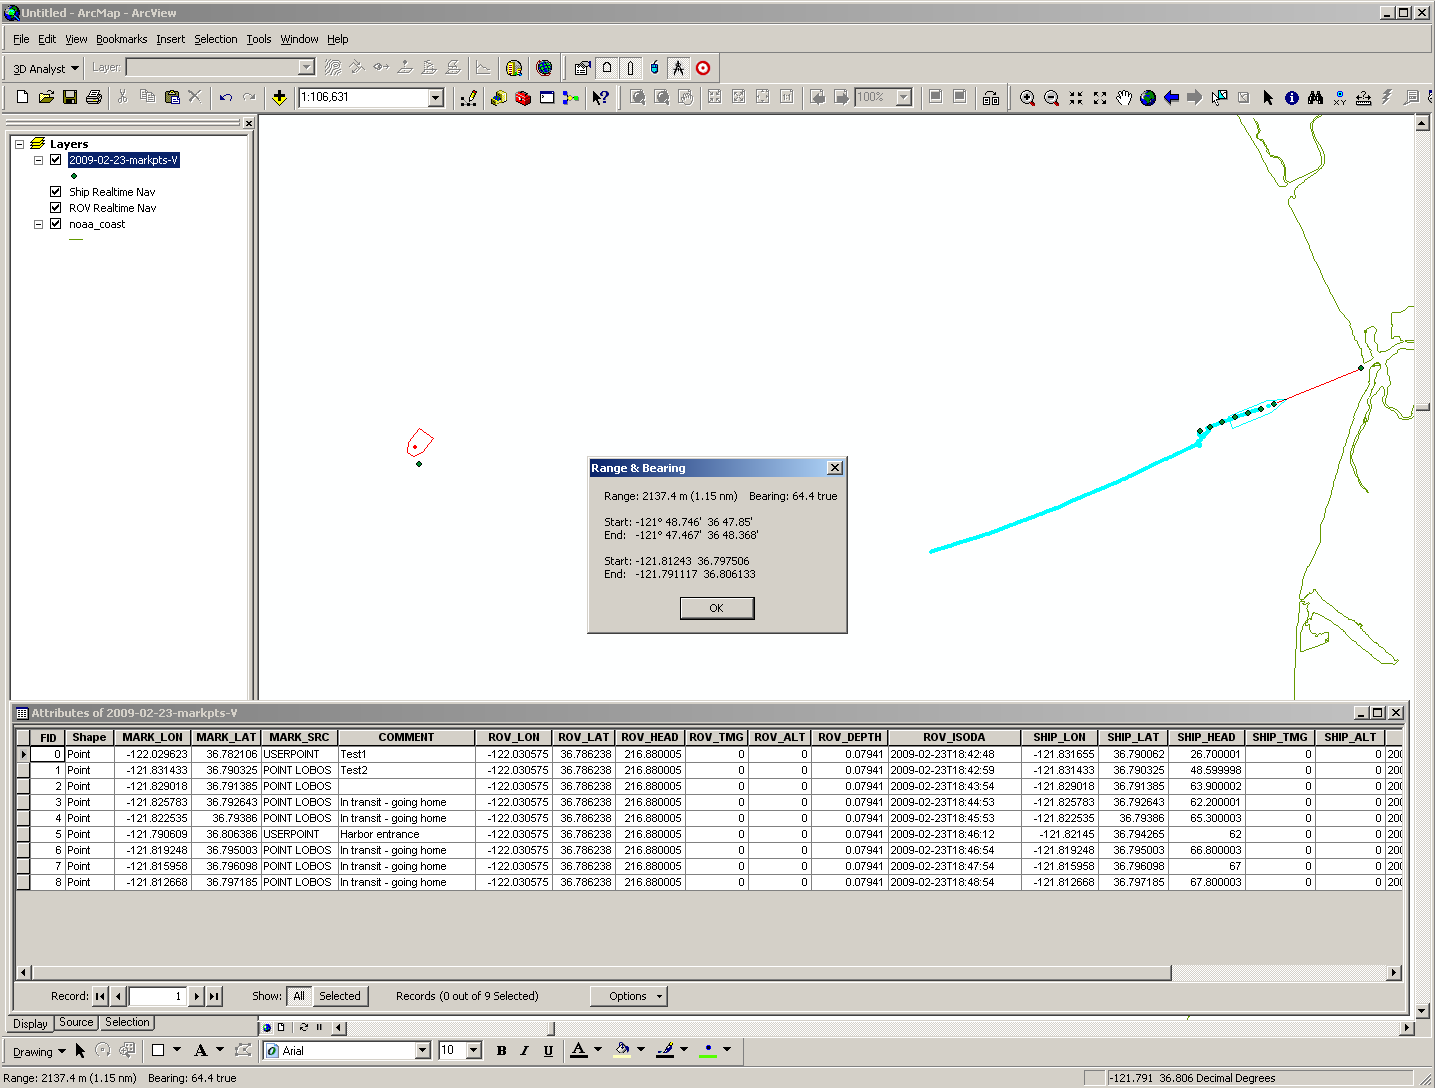Open the Selection menu
Image resolution: width=1435 pixels, height=1088 pixels.
[x=216, y=39]
